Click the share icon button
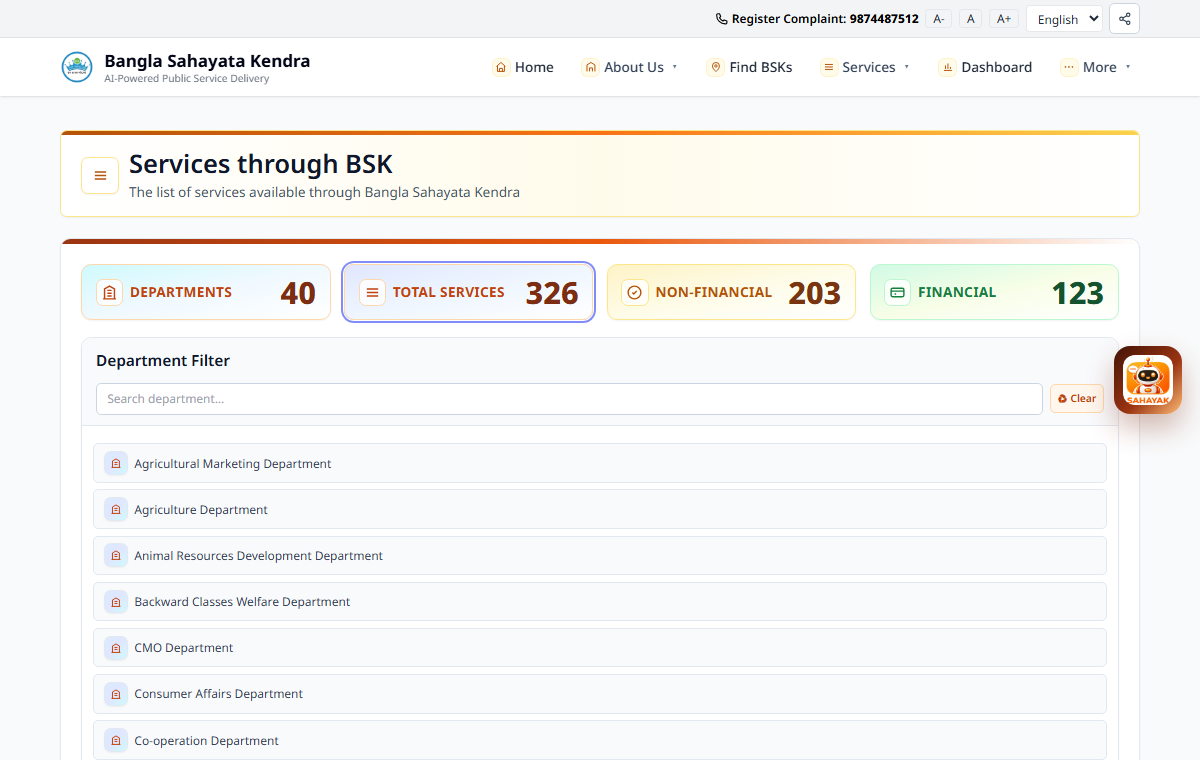Image resolution: width=1200 pixels, height=760 pixels. pyautogui.click(x=1124, y=19)
